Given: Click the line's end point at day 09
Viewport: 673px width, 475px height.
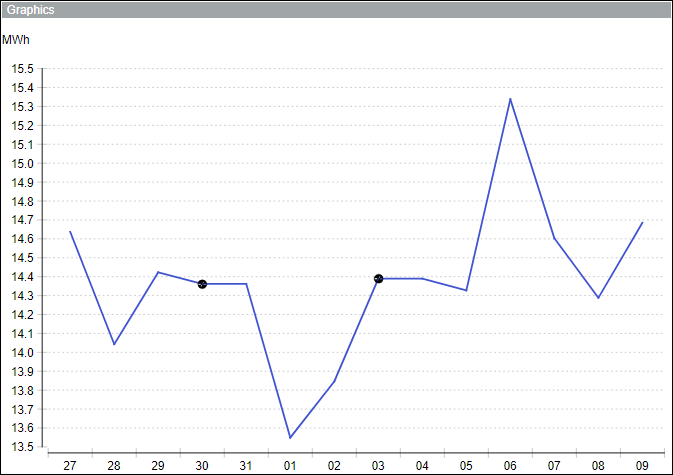Looking at the screenshot, I should pyautogui.click(x=642, y=222).
